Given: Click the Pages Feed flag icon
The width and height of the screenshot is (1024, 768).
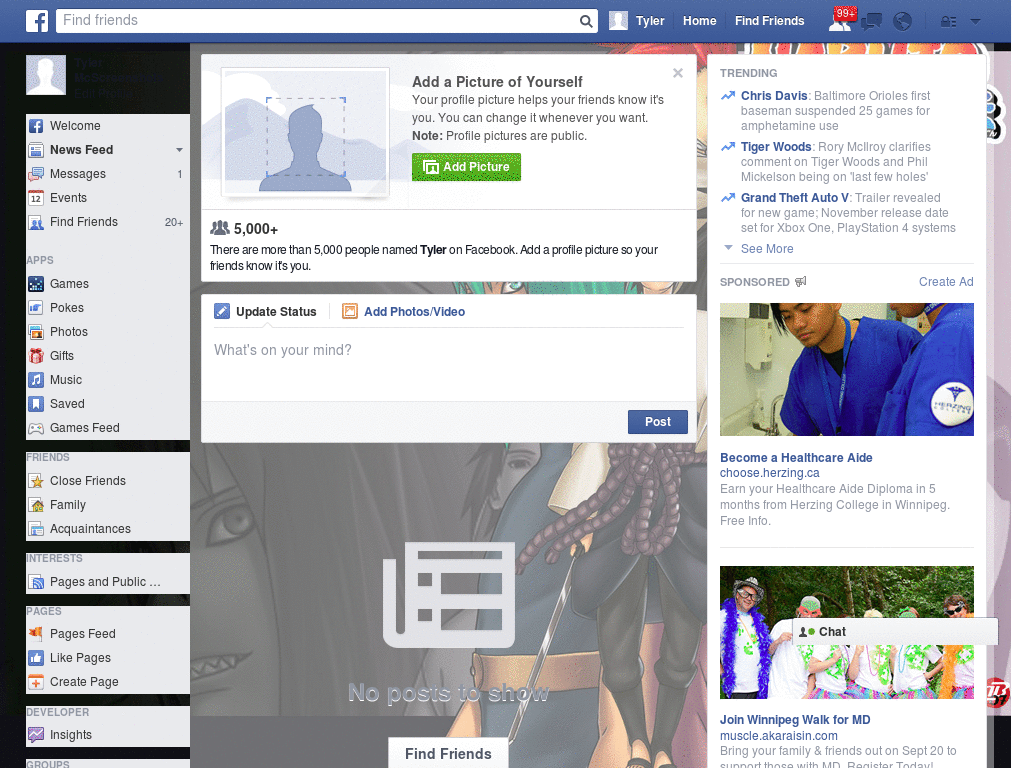Looking at the screenshot, I should (x=36, y=634).
